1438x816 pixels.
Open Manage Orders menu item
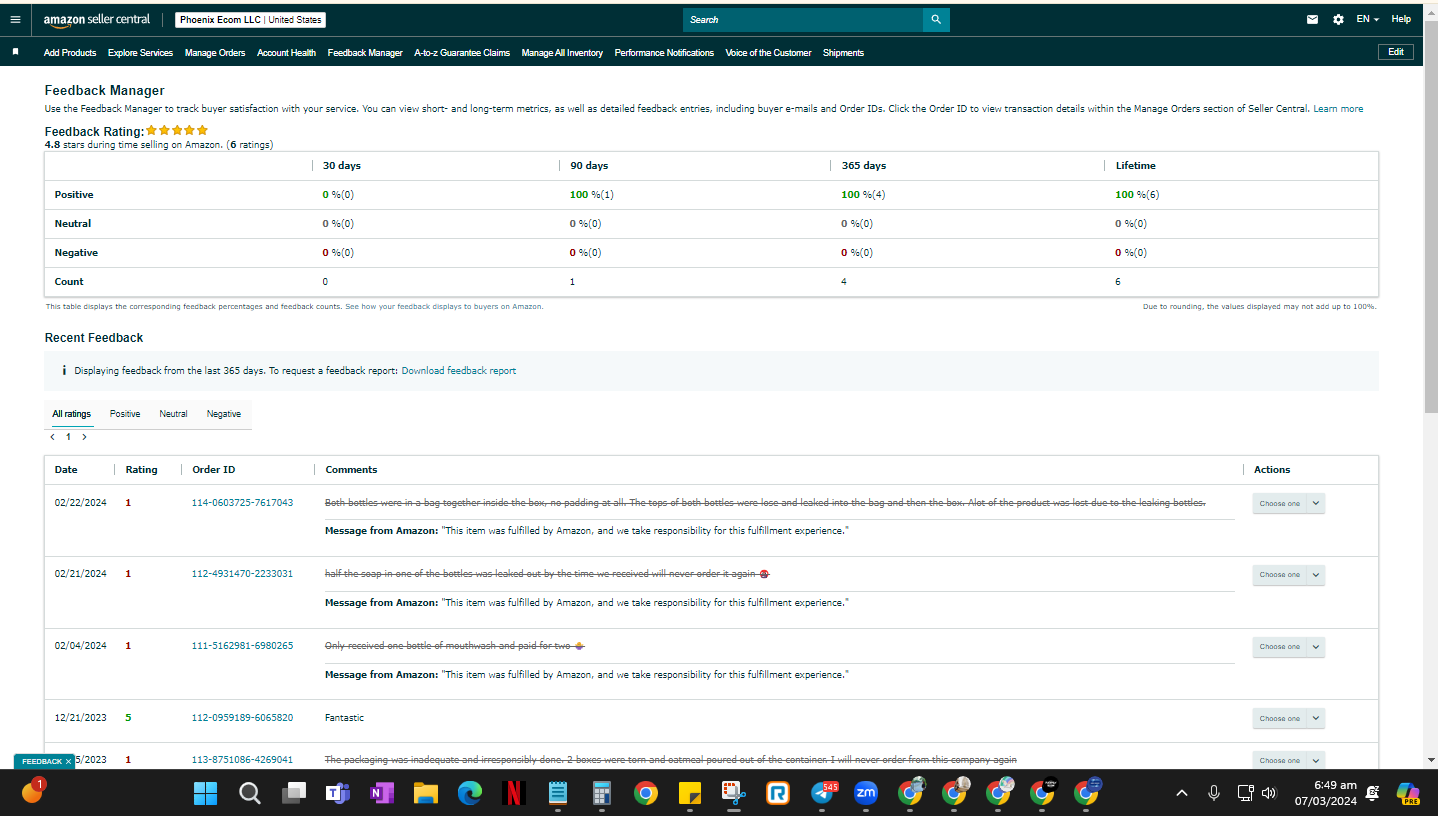[215, 53]
